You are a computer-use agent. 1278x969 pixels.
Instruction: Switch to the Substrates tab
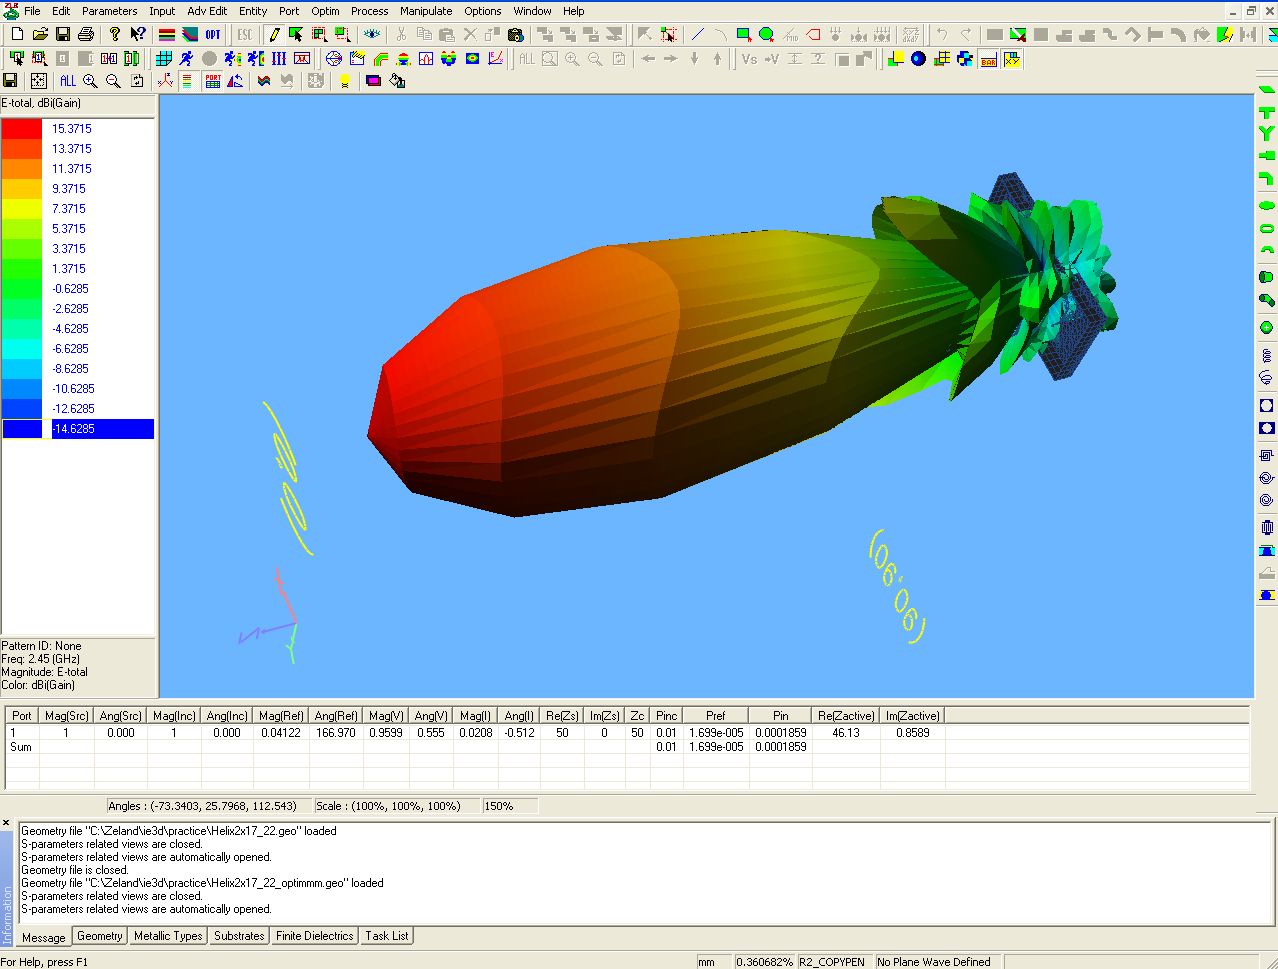coord(240,936)
